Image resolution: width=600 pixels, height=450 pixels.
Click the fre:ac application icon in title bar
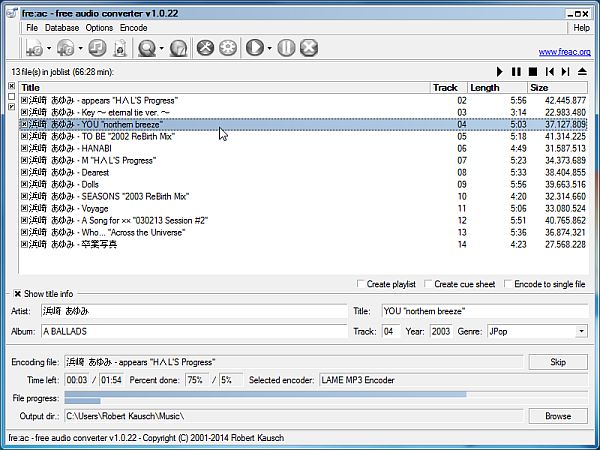[x=12, y=13]
